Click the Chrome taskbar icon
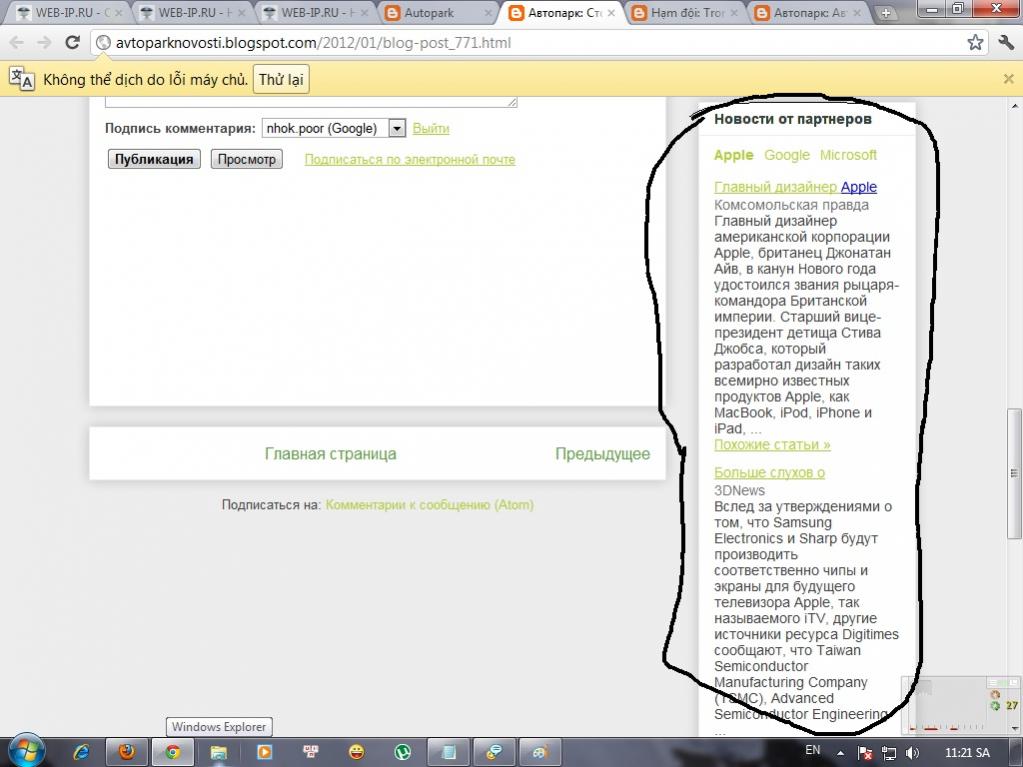The image size is (1023, 767). (172, 752)
